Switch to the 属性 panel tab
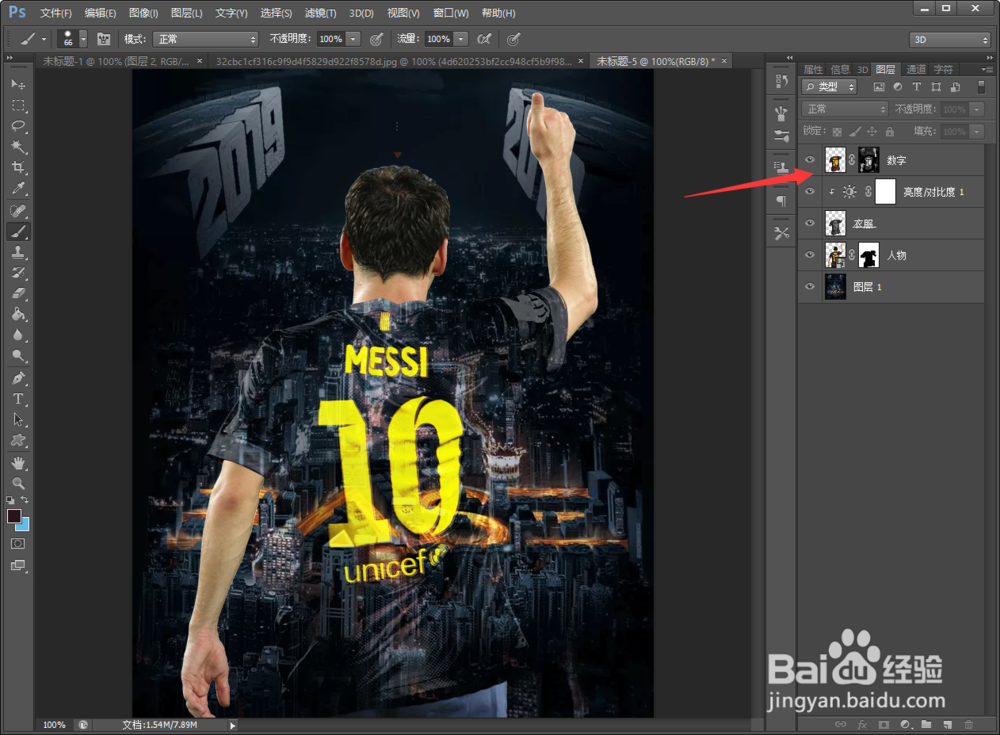Screen dimensions: 1000x735 [813, 70]
